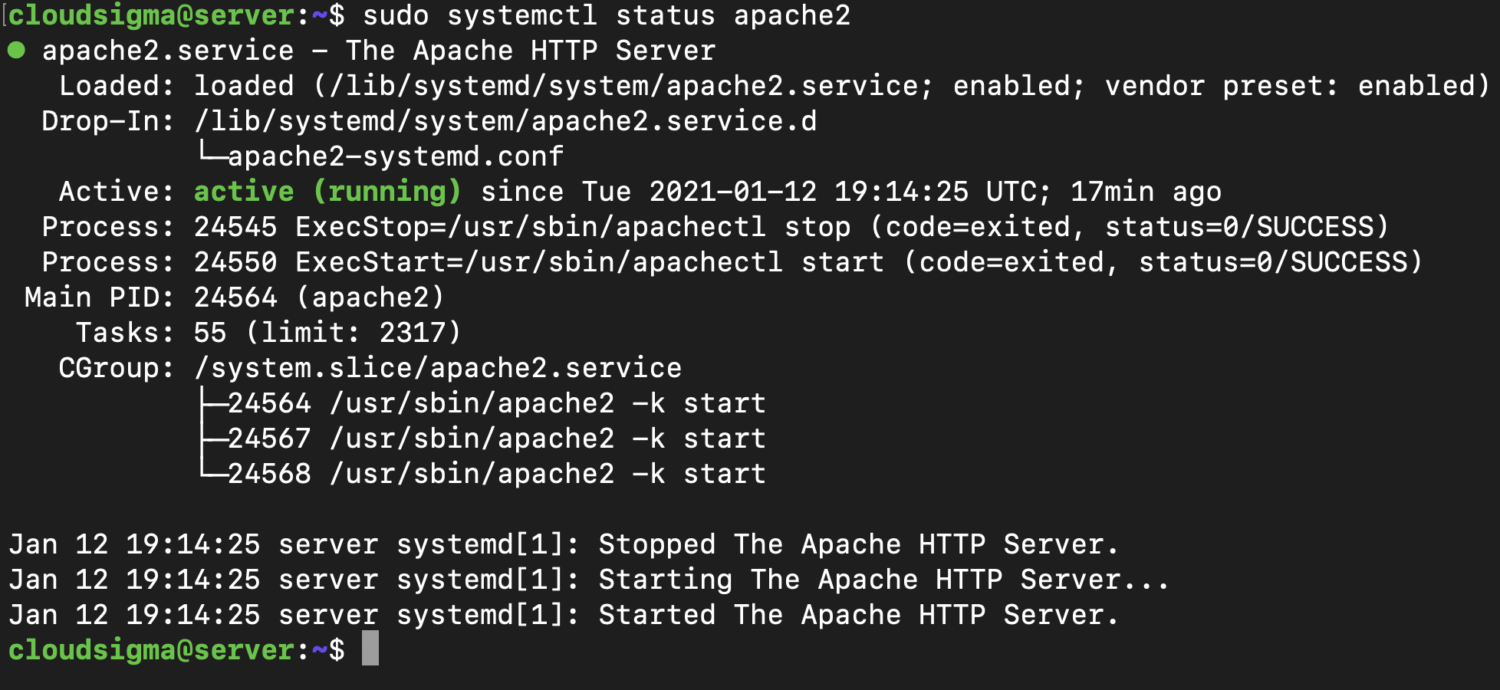The height and width of the screenshot is (690, 1500).
Task: Click the cloudsigma@server prompt on the last line
Action: coord(151,649)
